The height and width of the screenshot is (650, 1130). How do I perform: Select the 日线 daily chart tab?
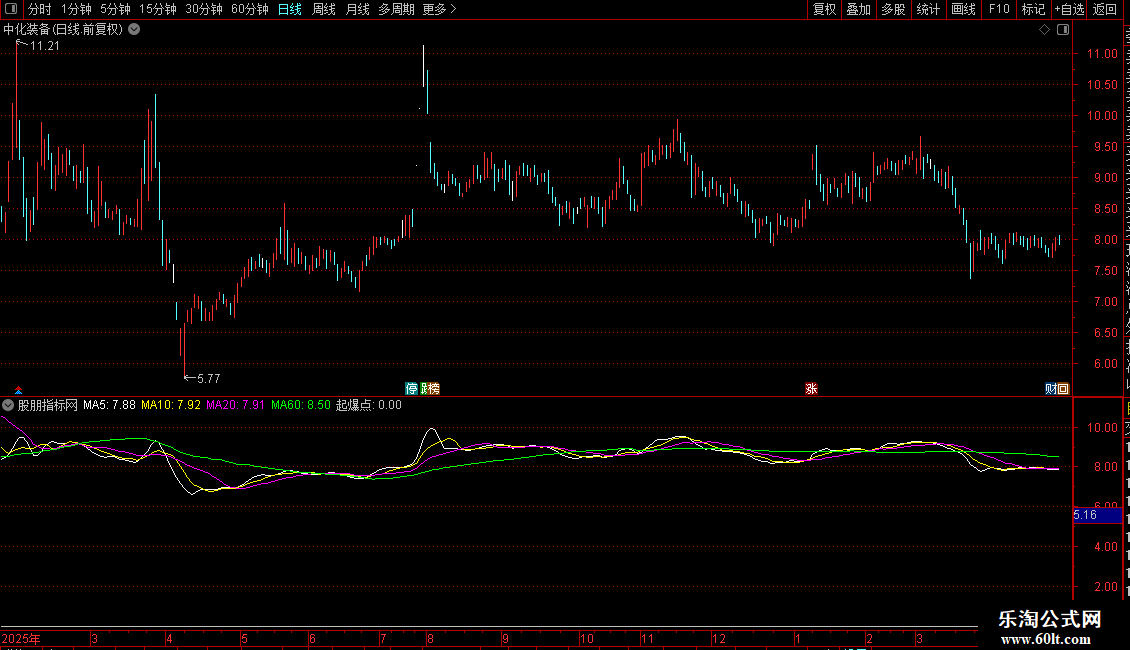coord(290,9)
